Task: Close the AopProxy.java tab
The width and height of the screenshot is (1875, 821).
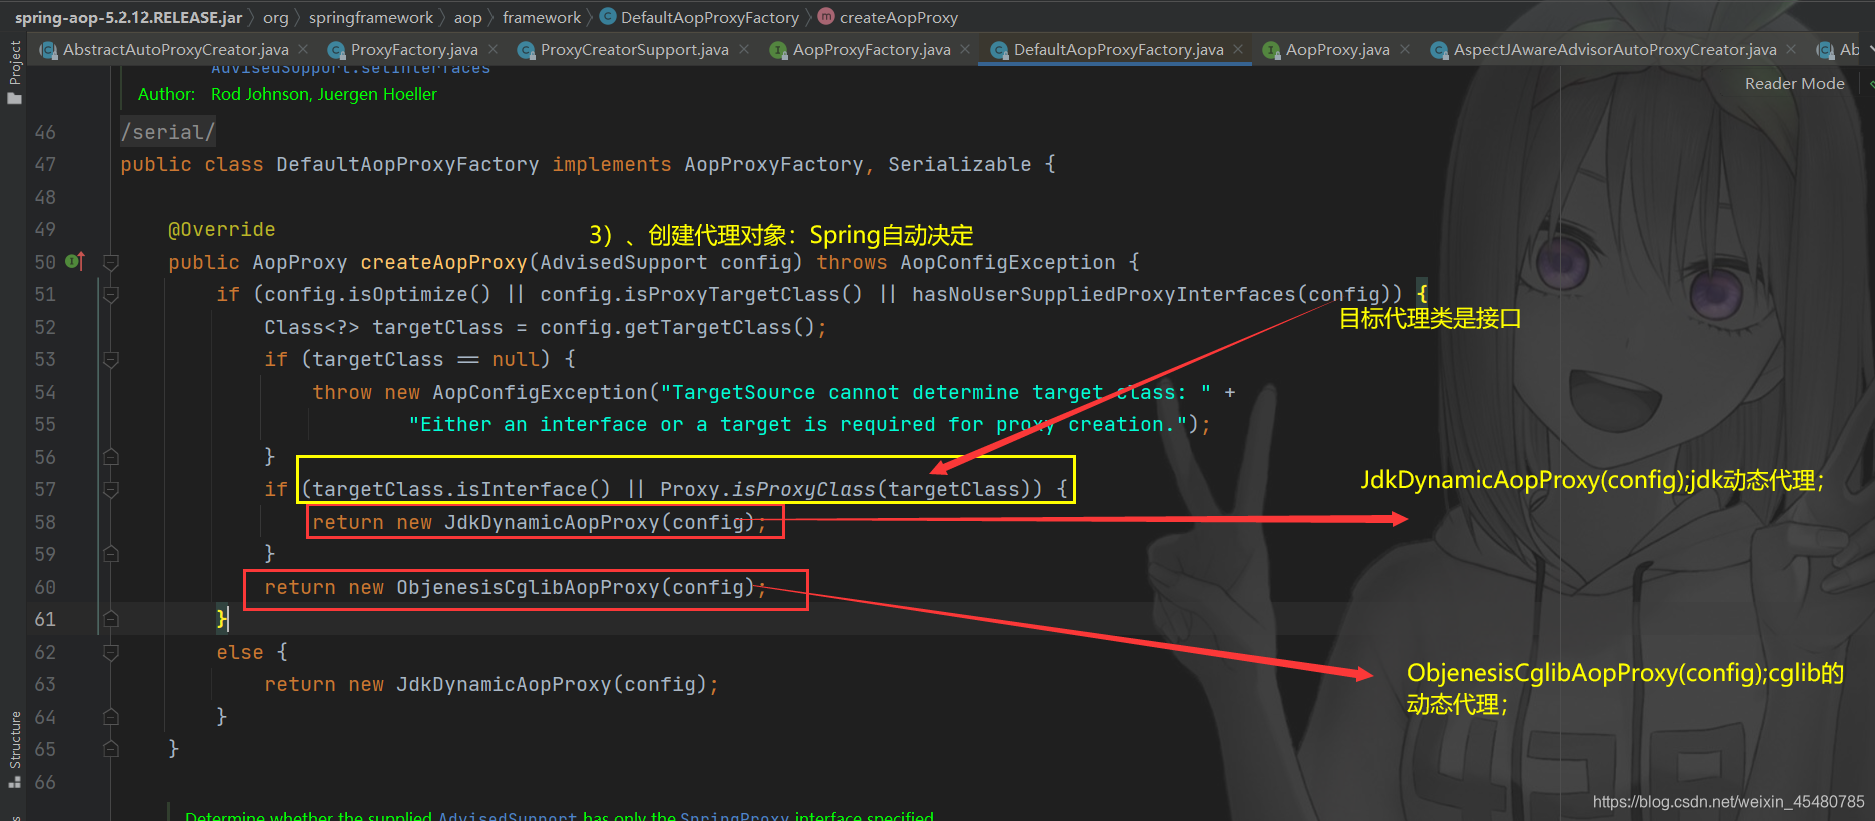Action: 1405,49
